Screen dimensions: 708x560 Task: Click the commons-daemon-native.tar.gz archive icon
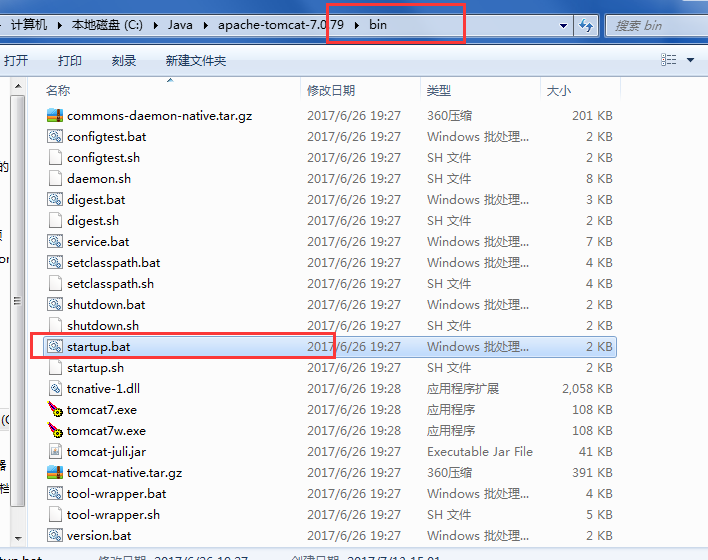coord(55,116)
